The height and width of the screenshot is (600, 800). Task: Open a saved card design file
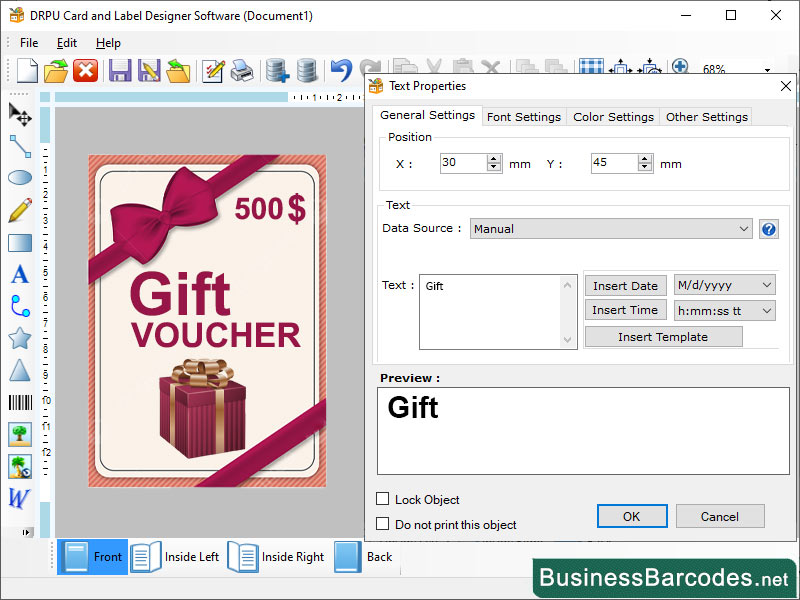(x=56, y=70)
